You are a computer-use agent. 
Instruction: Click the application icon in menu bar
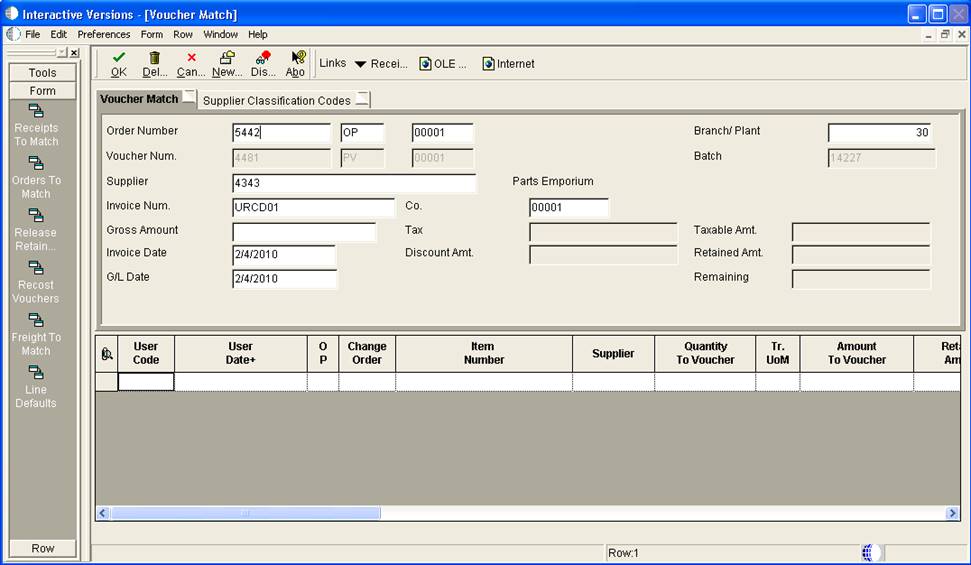[14, 34]
